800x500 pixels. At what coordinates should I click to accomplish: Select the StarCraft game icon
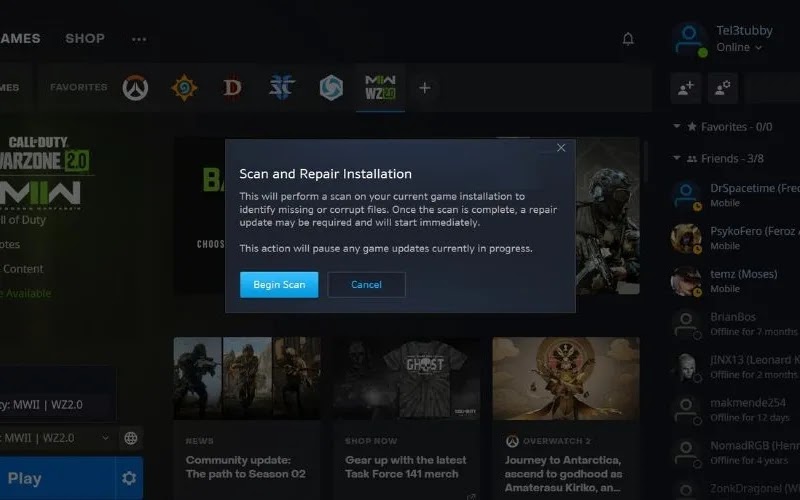click(x=282, y=88)
